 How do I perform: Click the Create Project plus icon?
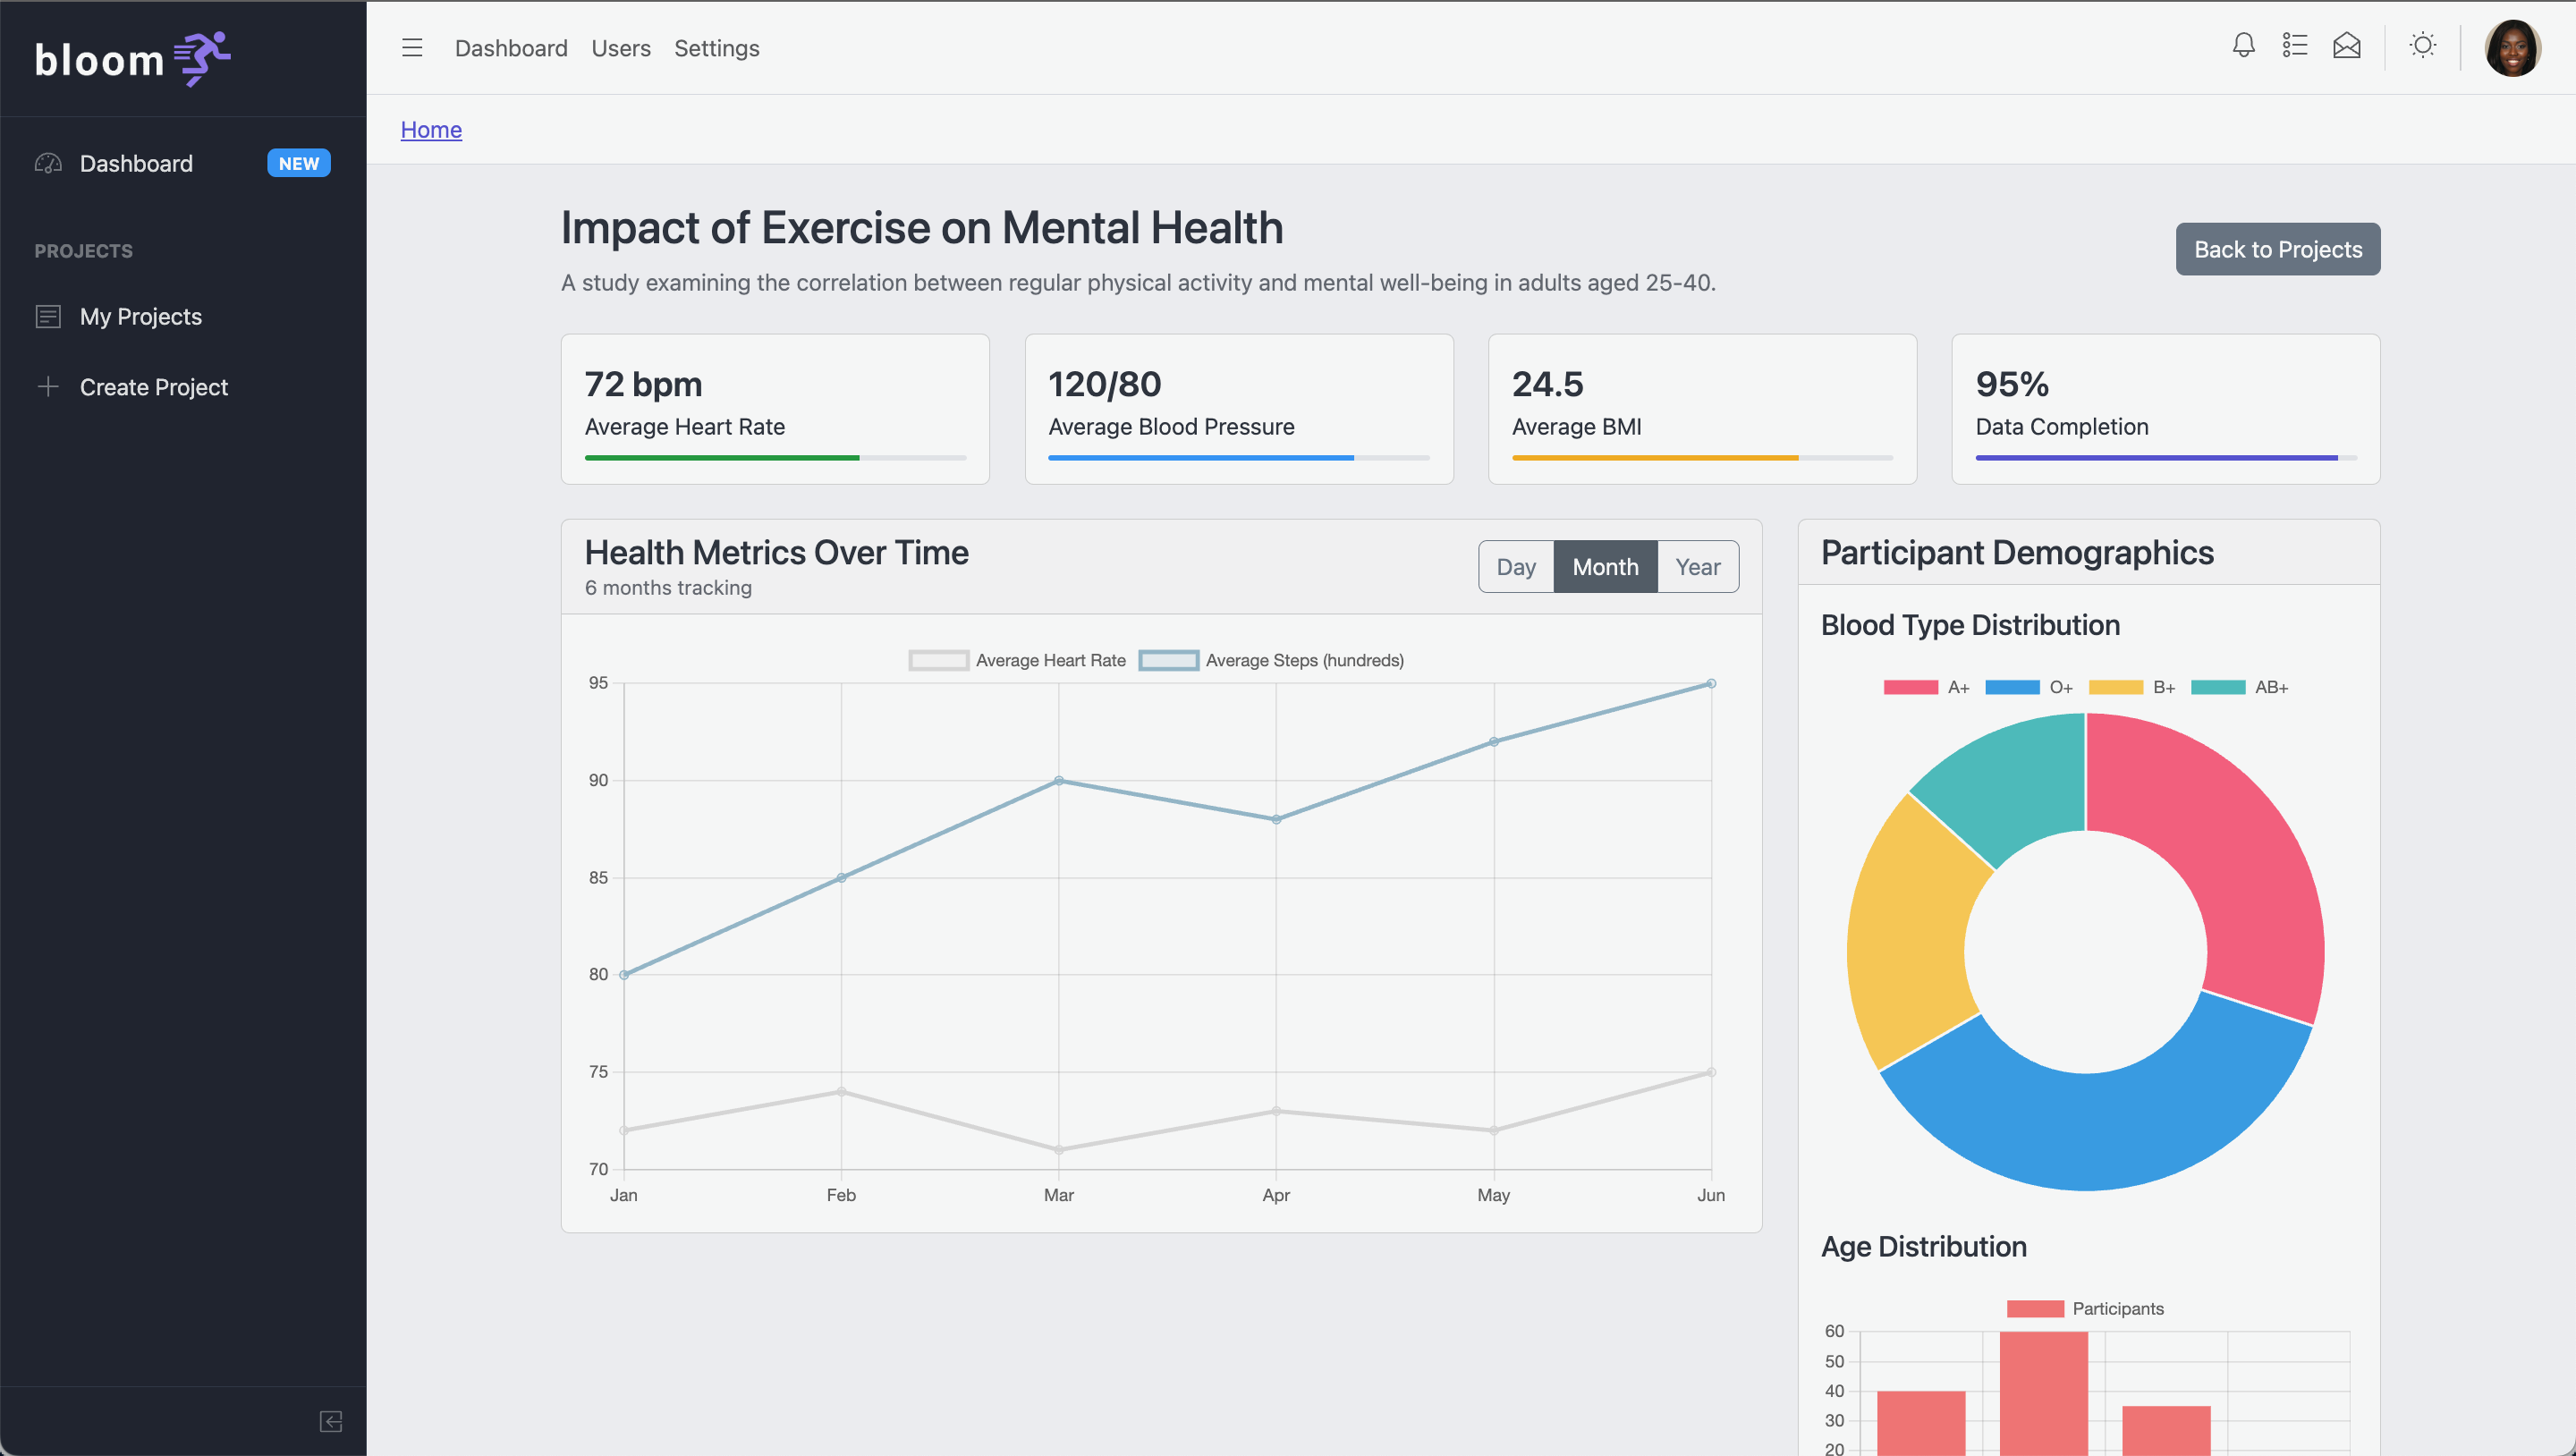tap(48, 387)
